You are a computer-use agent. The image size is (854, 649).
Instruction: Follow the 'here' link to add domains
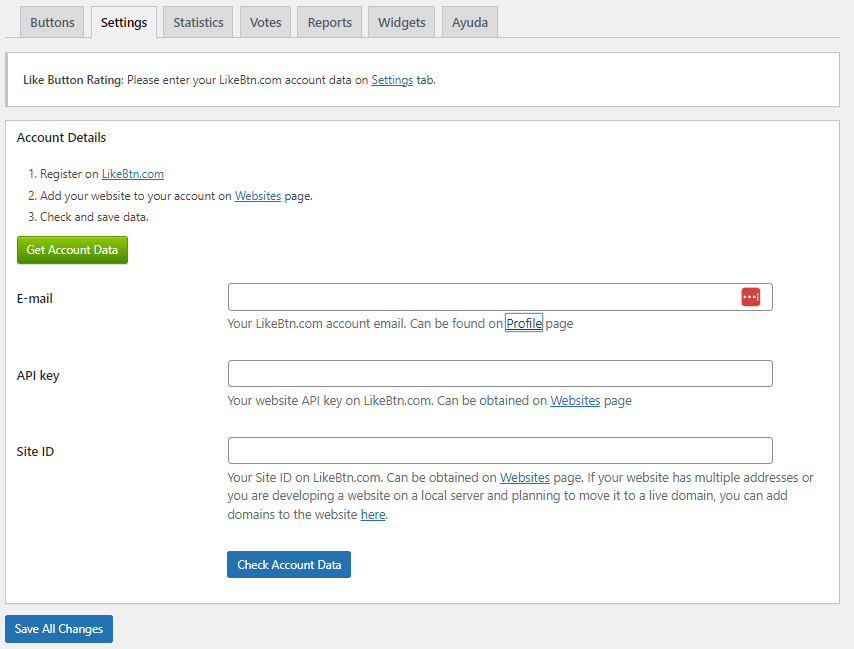point(373,515)
